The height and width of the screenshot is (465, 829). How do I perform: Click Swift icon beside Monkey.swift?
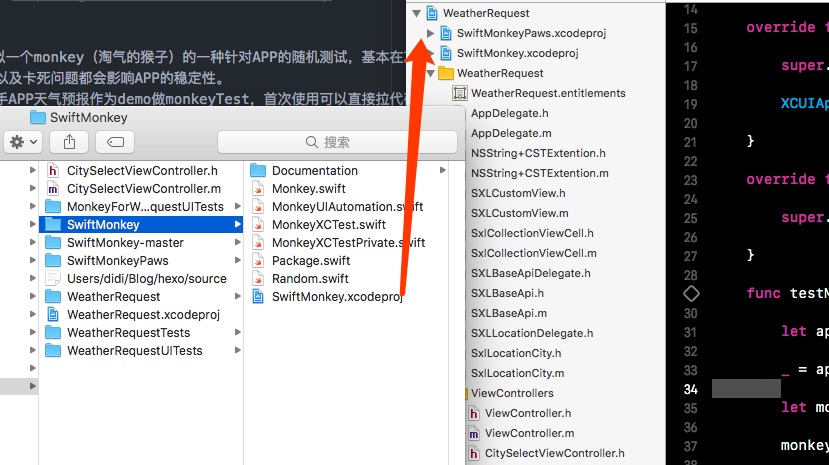[x=258, y=189]
